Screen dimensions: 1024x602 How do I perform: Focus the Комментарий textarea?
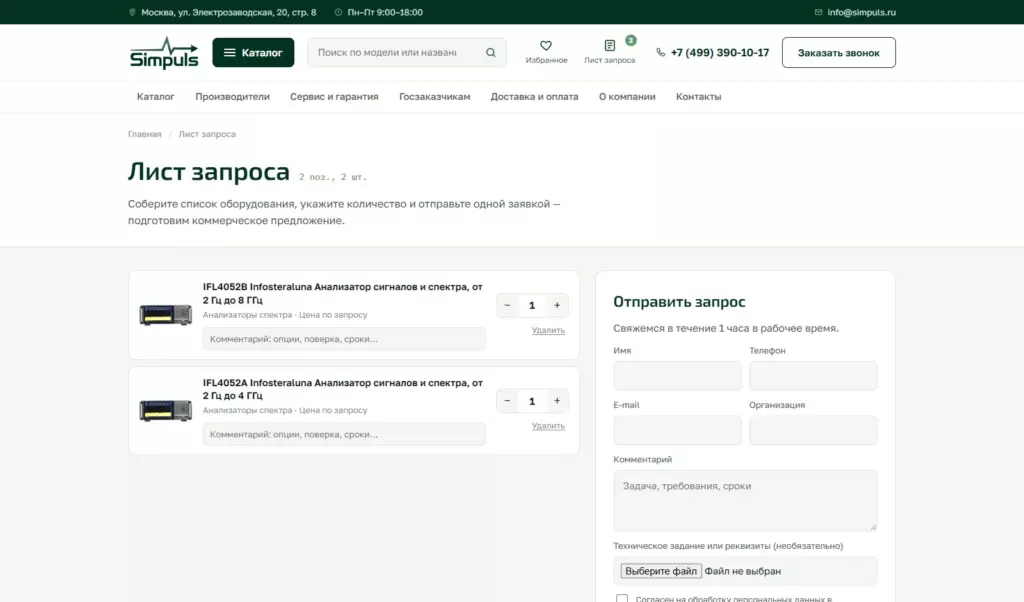click(x=745, y=500)
